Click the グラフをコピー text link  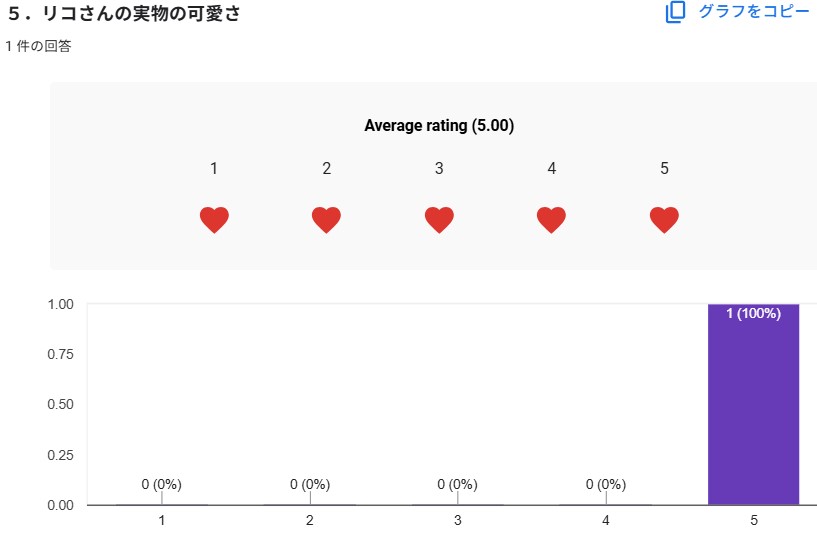[x=753, y=12]
